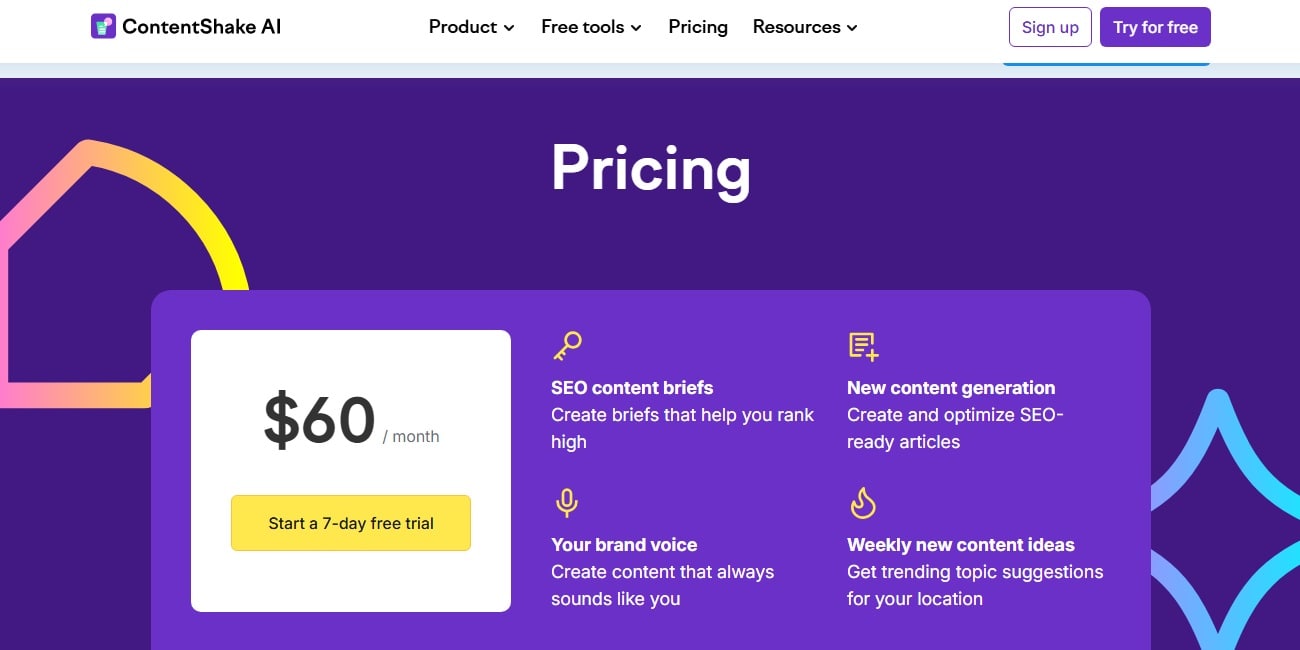Click the Weekly new content ideas heading
Screen dimensions: 1300x650
tap(961, 545)
